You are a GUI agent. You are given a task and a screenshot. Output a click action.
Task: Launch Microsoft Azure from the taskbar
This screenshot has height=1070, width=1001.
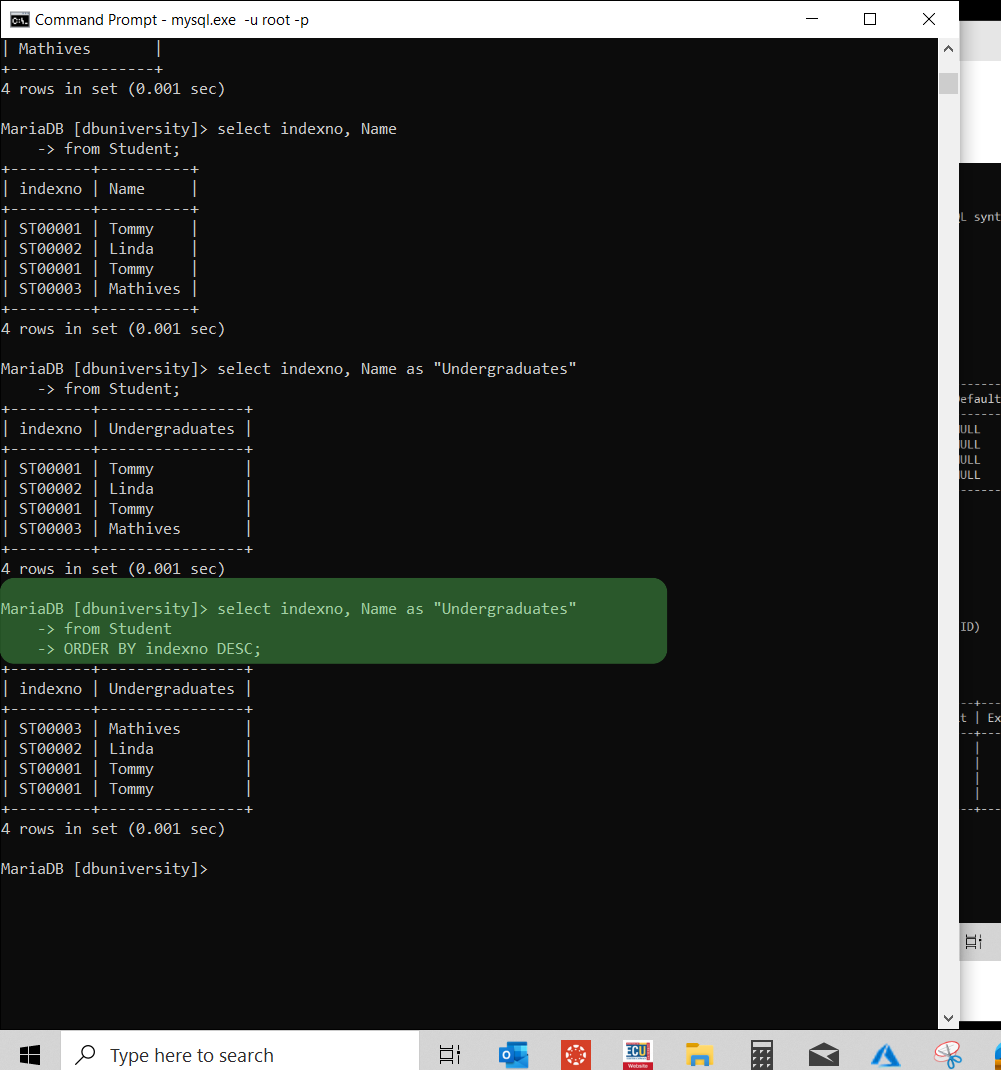(885, 1052)
